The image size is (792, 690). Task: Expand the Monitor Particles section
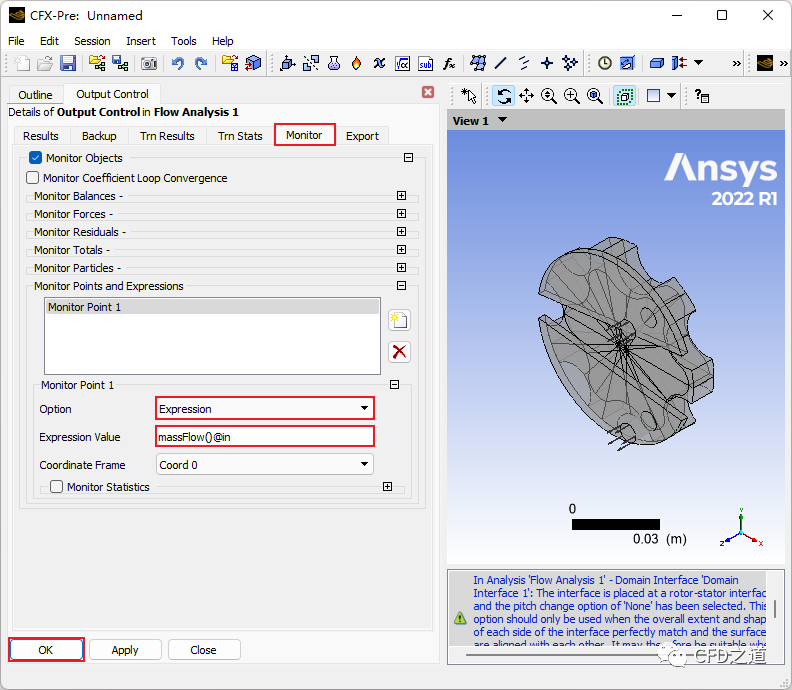(402, 267)
